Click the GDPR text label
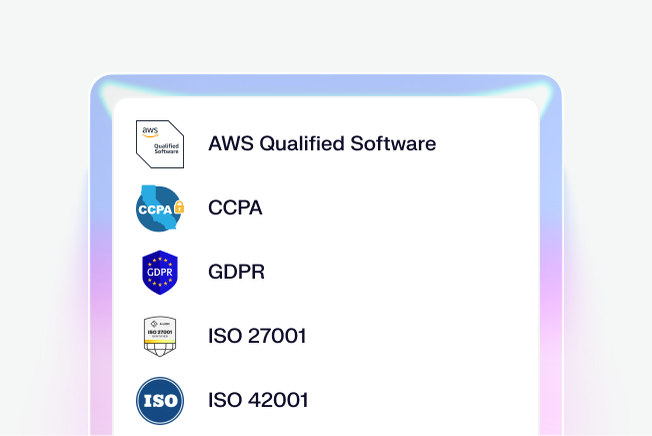 tap(236, 272)
